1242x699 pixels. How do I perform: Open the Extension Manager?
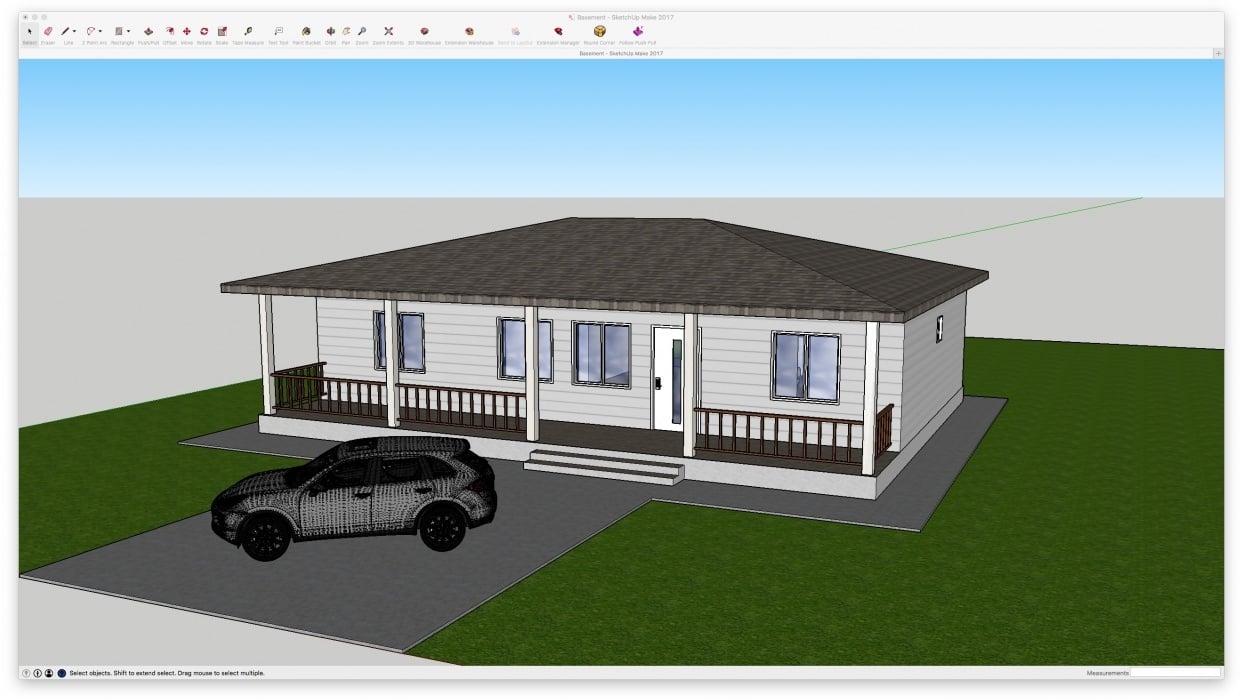[x=558, y=32]
